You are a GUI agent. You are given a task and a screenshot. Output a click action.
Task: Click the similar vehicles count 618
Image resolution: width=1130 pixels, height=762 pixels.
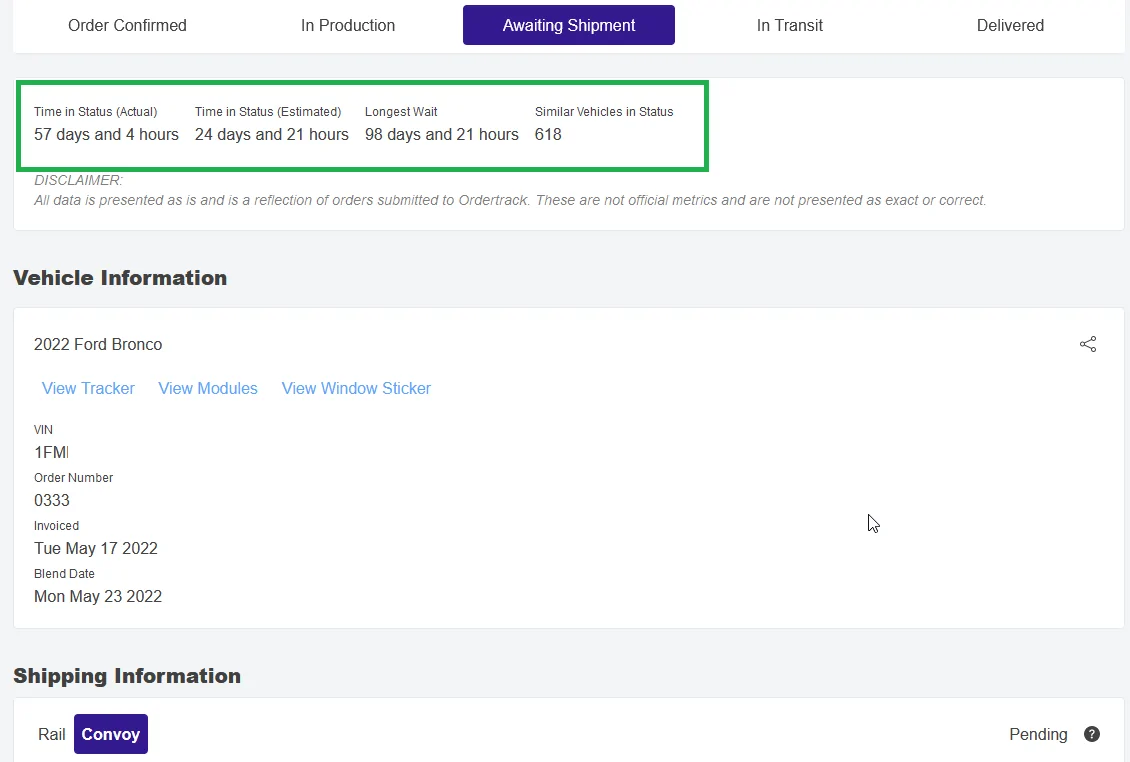click(548, 135)
